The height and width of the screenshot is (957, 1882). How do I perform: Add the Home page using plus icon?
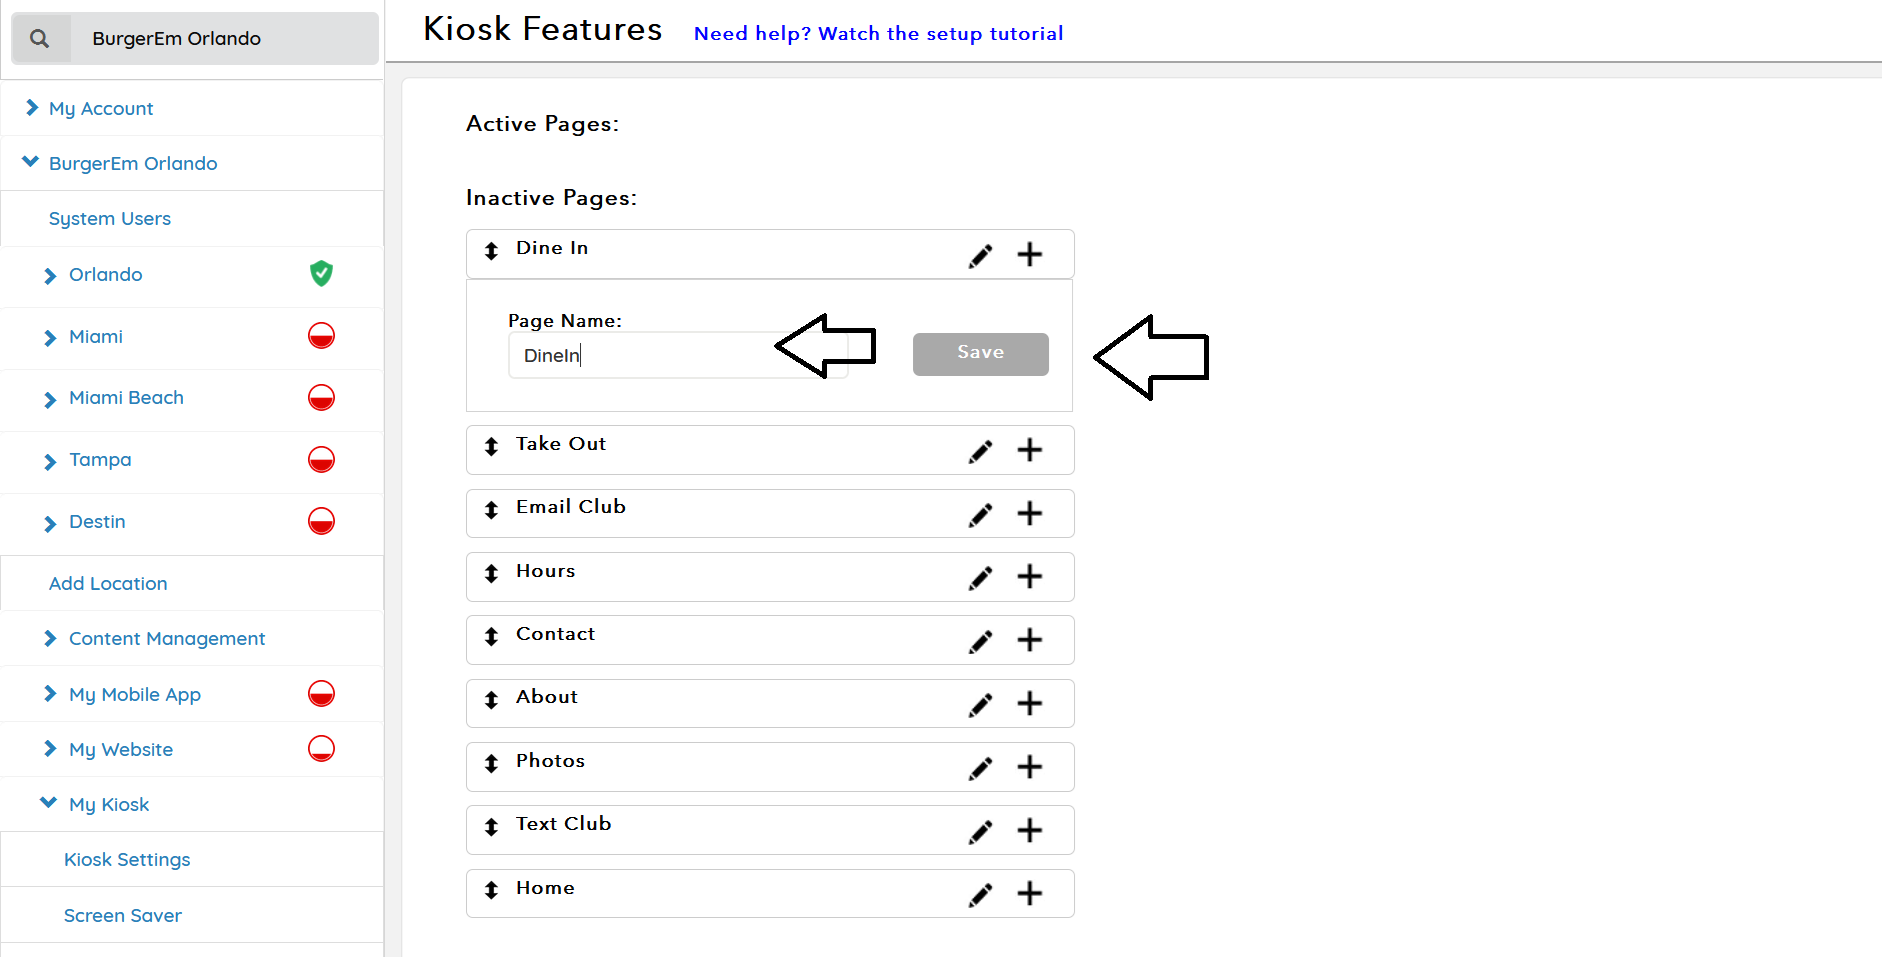[1029, 894]
